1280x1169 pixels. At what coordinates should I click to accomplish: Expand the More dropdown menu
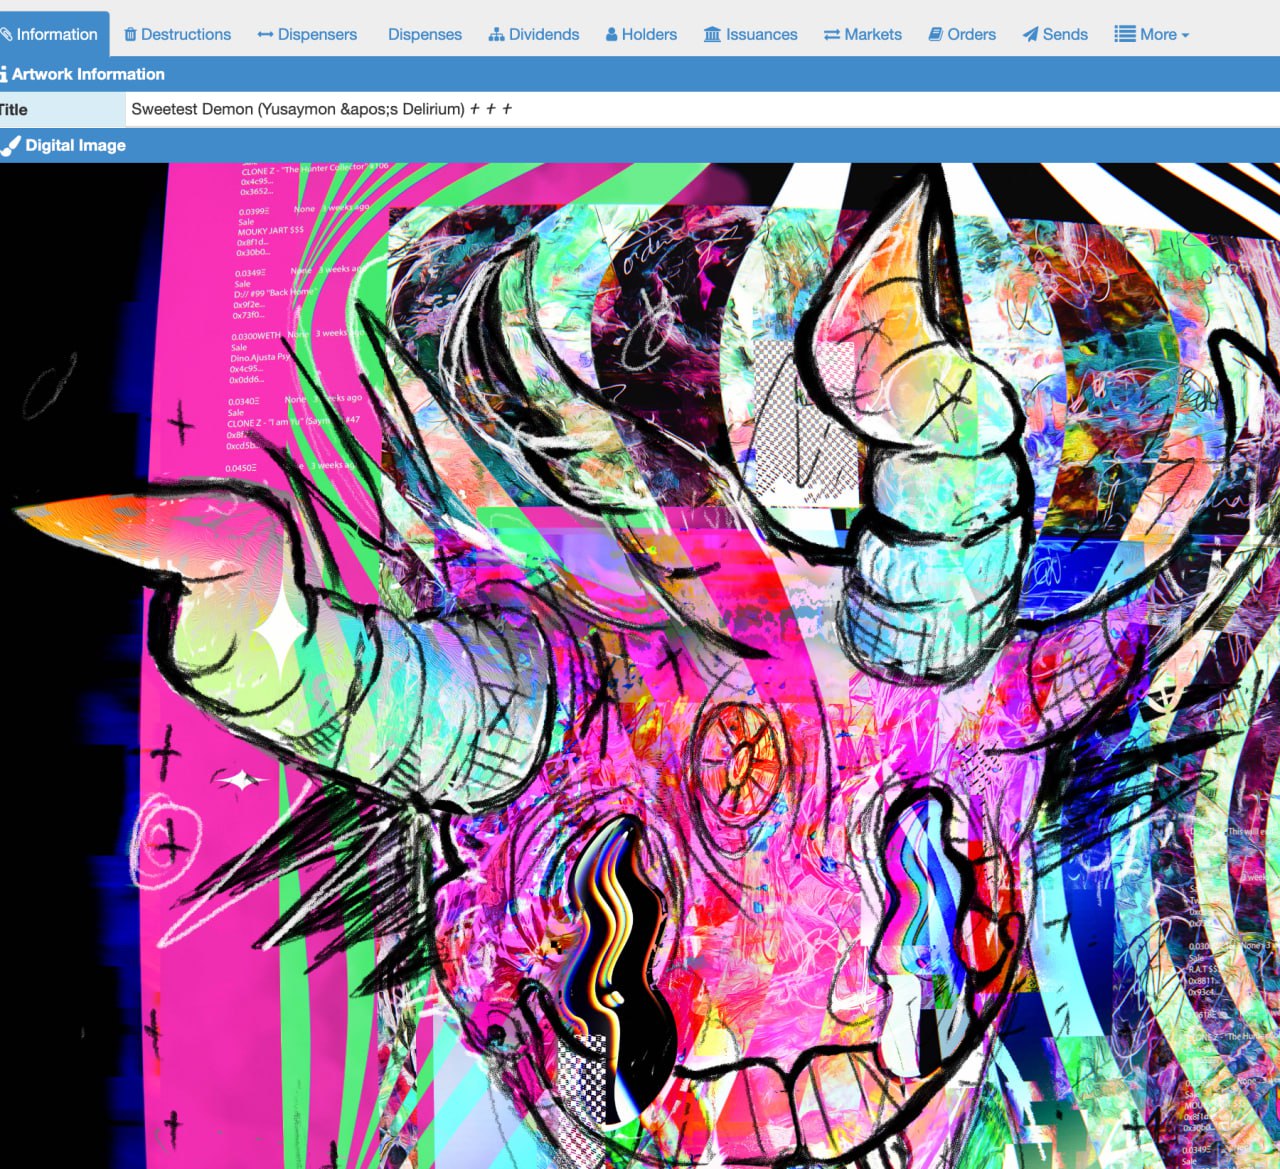pyautogui.click(x=1152, y=34)
